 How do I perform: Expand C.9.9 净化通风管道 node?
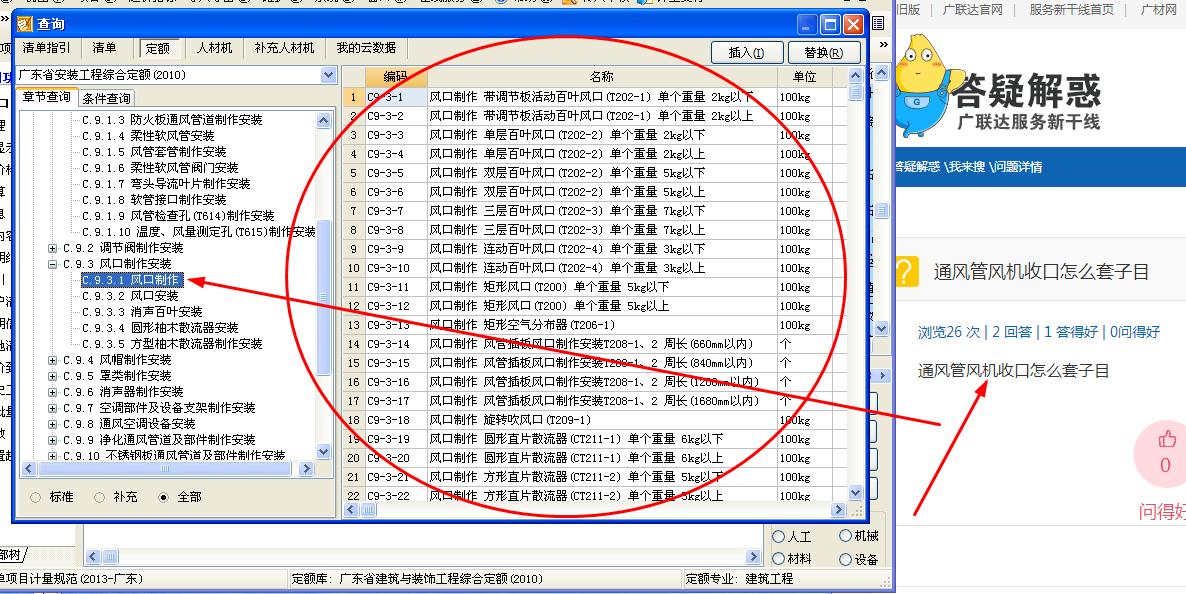[x=52, y=440]
